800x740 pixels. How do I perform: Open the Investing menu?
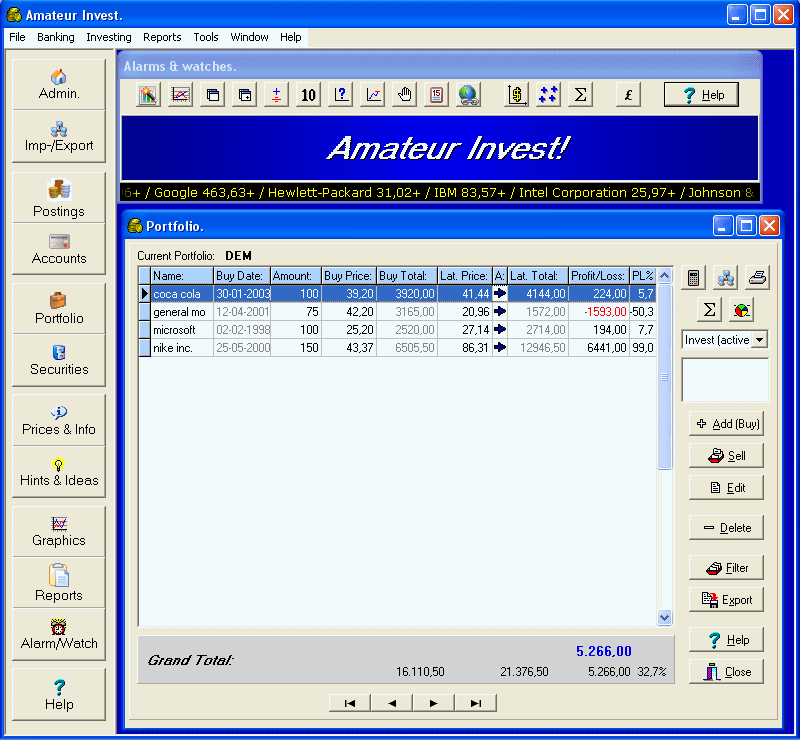pos(108,37)
